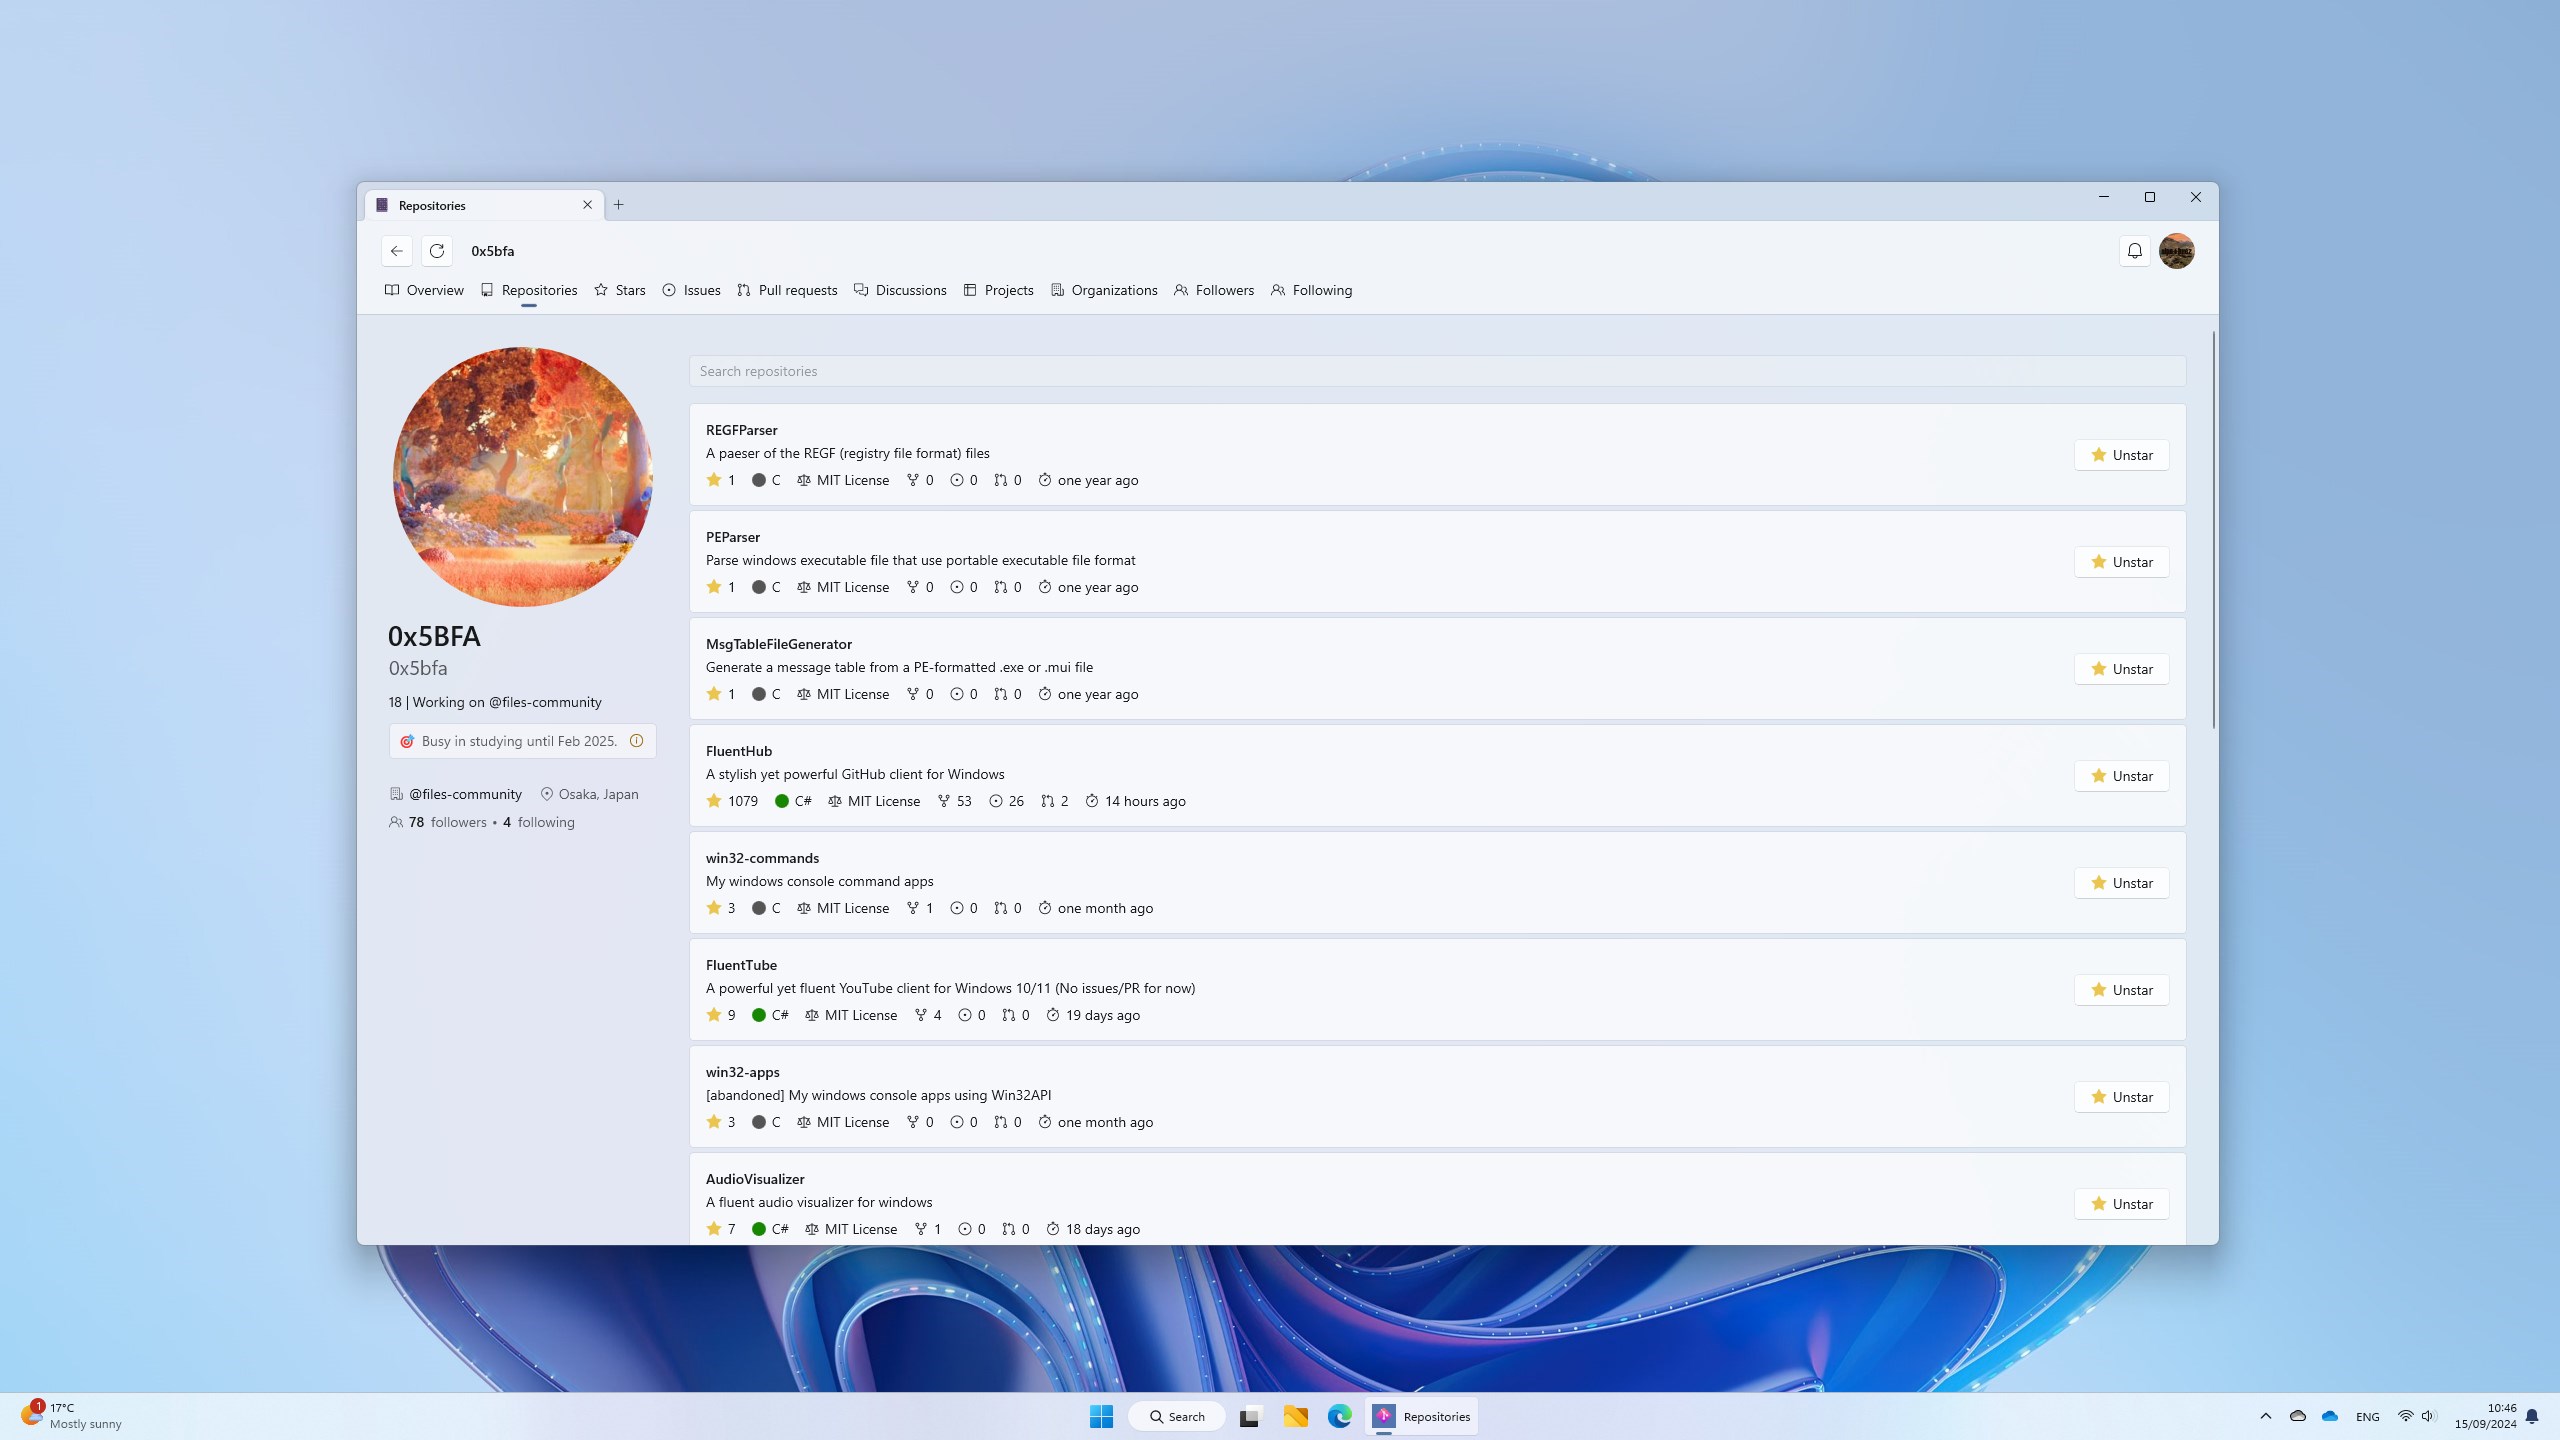Open the @files-community organization link

pos(465,794)
